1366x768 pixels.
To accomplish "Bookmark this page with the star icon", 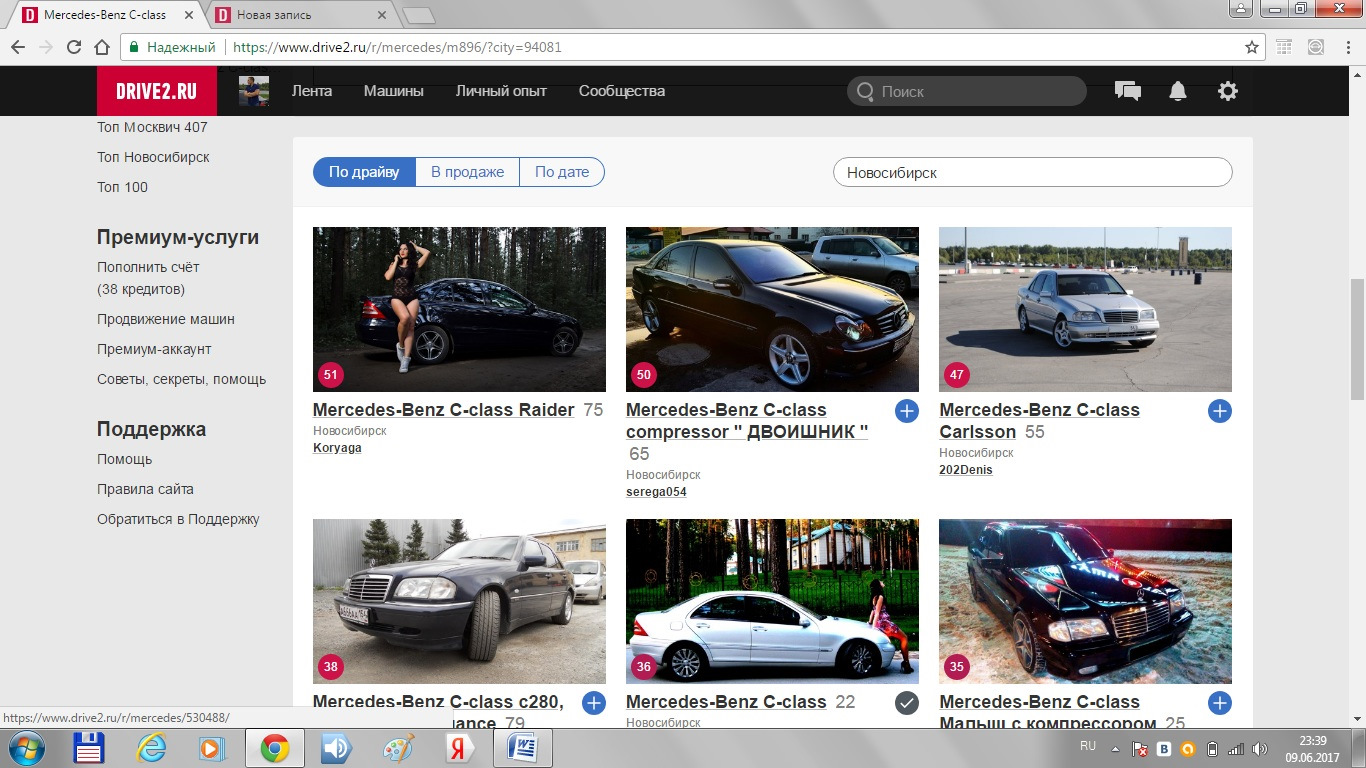I will coord(1252,47).
